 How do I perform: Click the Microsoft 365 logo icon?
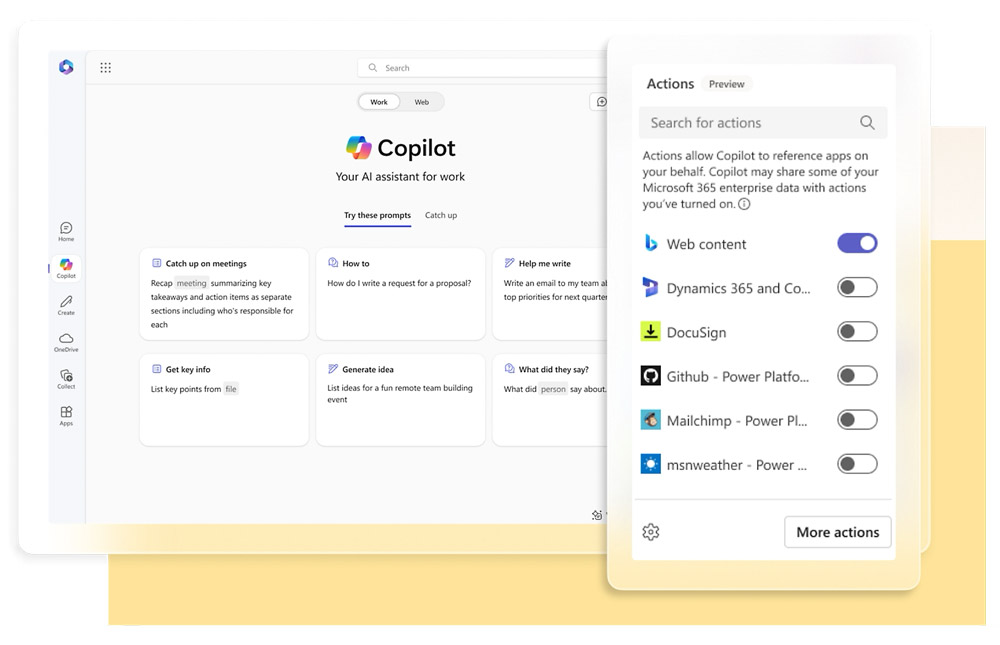coord(66,67)
